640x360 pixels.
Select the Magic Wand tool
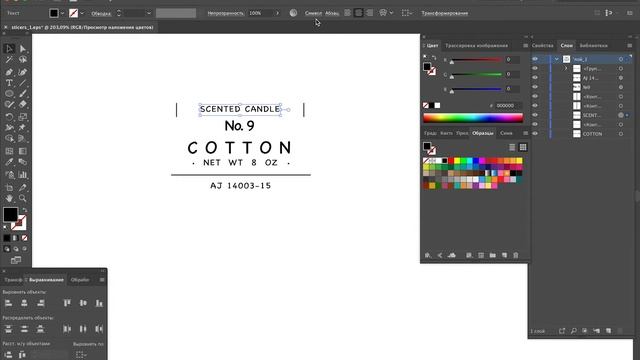9,60
